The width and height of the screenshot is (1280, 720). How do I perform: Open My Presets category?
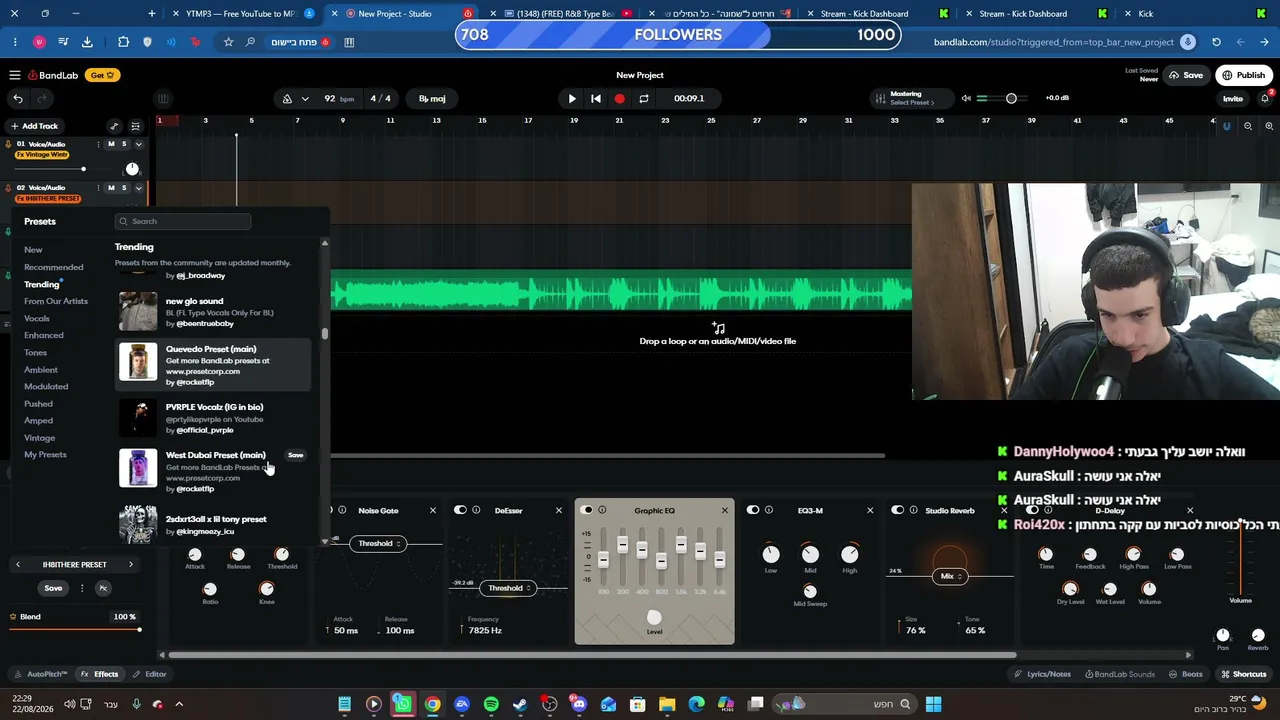coord(45,455)
